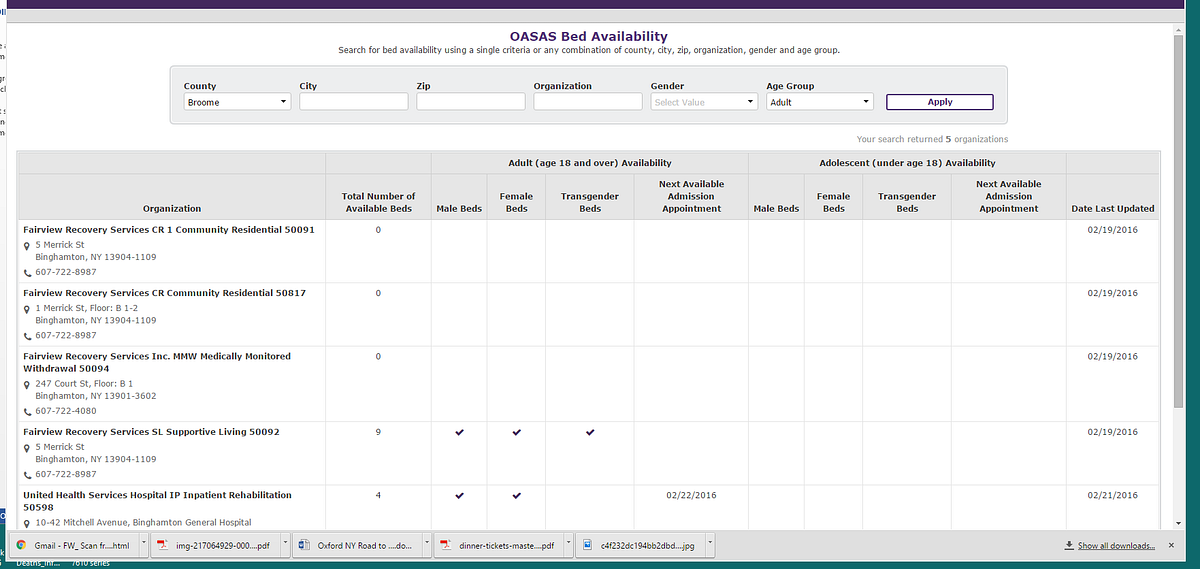Click phone icon beside 607-722-4080
1200x569 pixels.
click(x=27, y=411)
